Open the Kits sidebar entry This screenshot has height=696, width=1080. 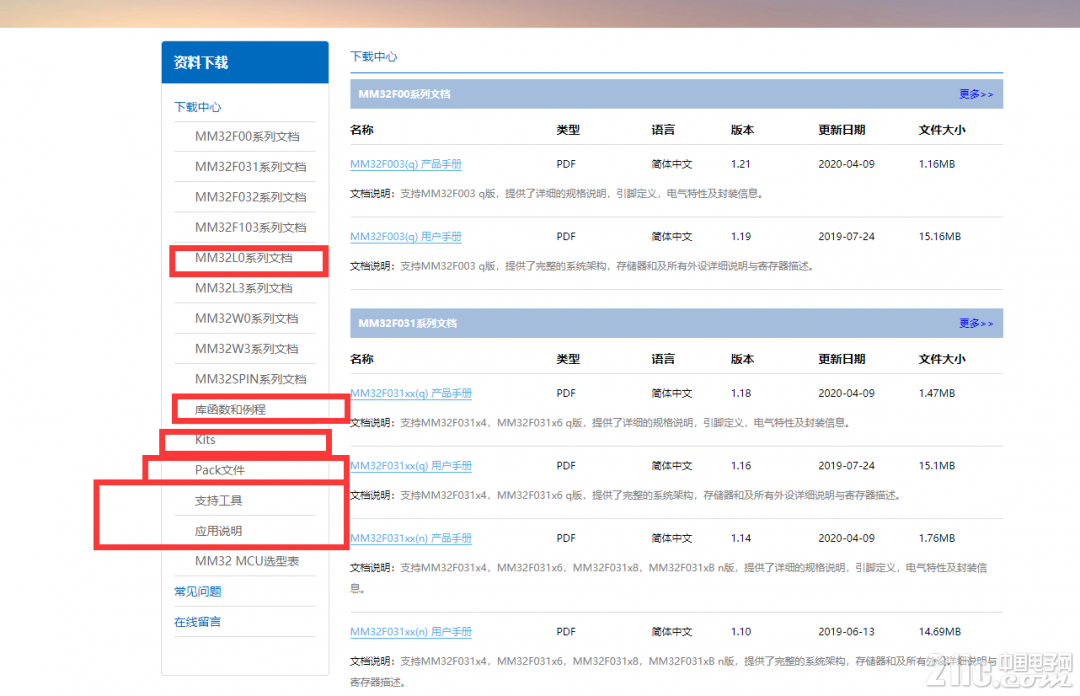coord(205,440)
